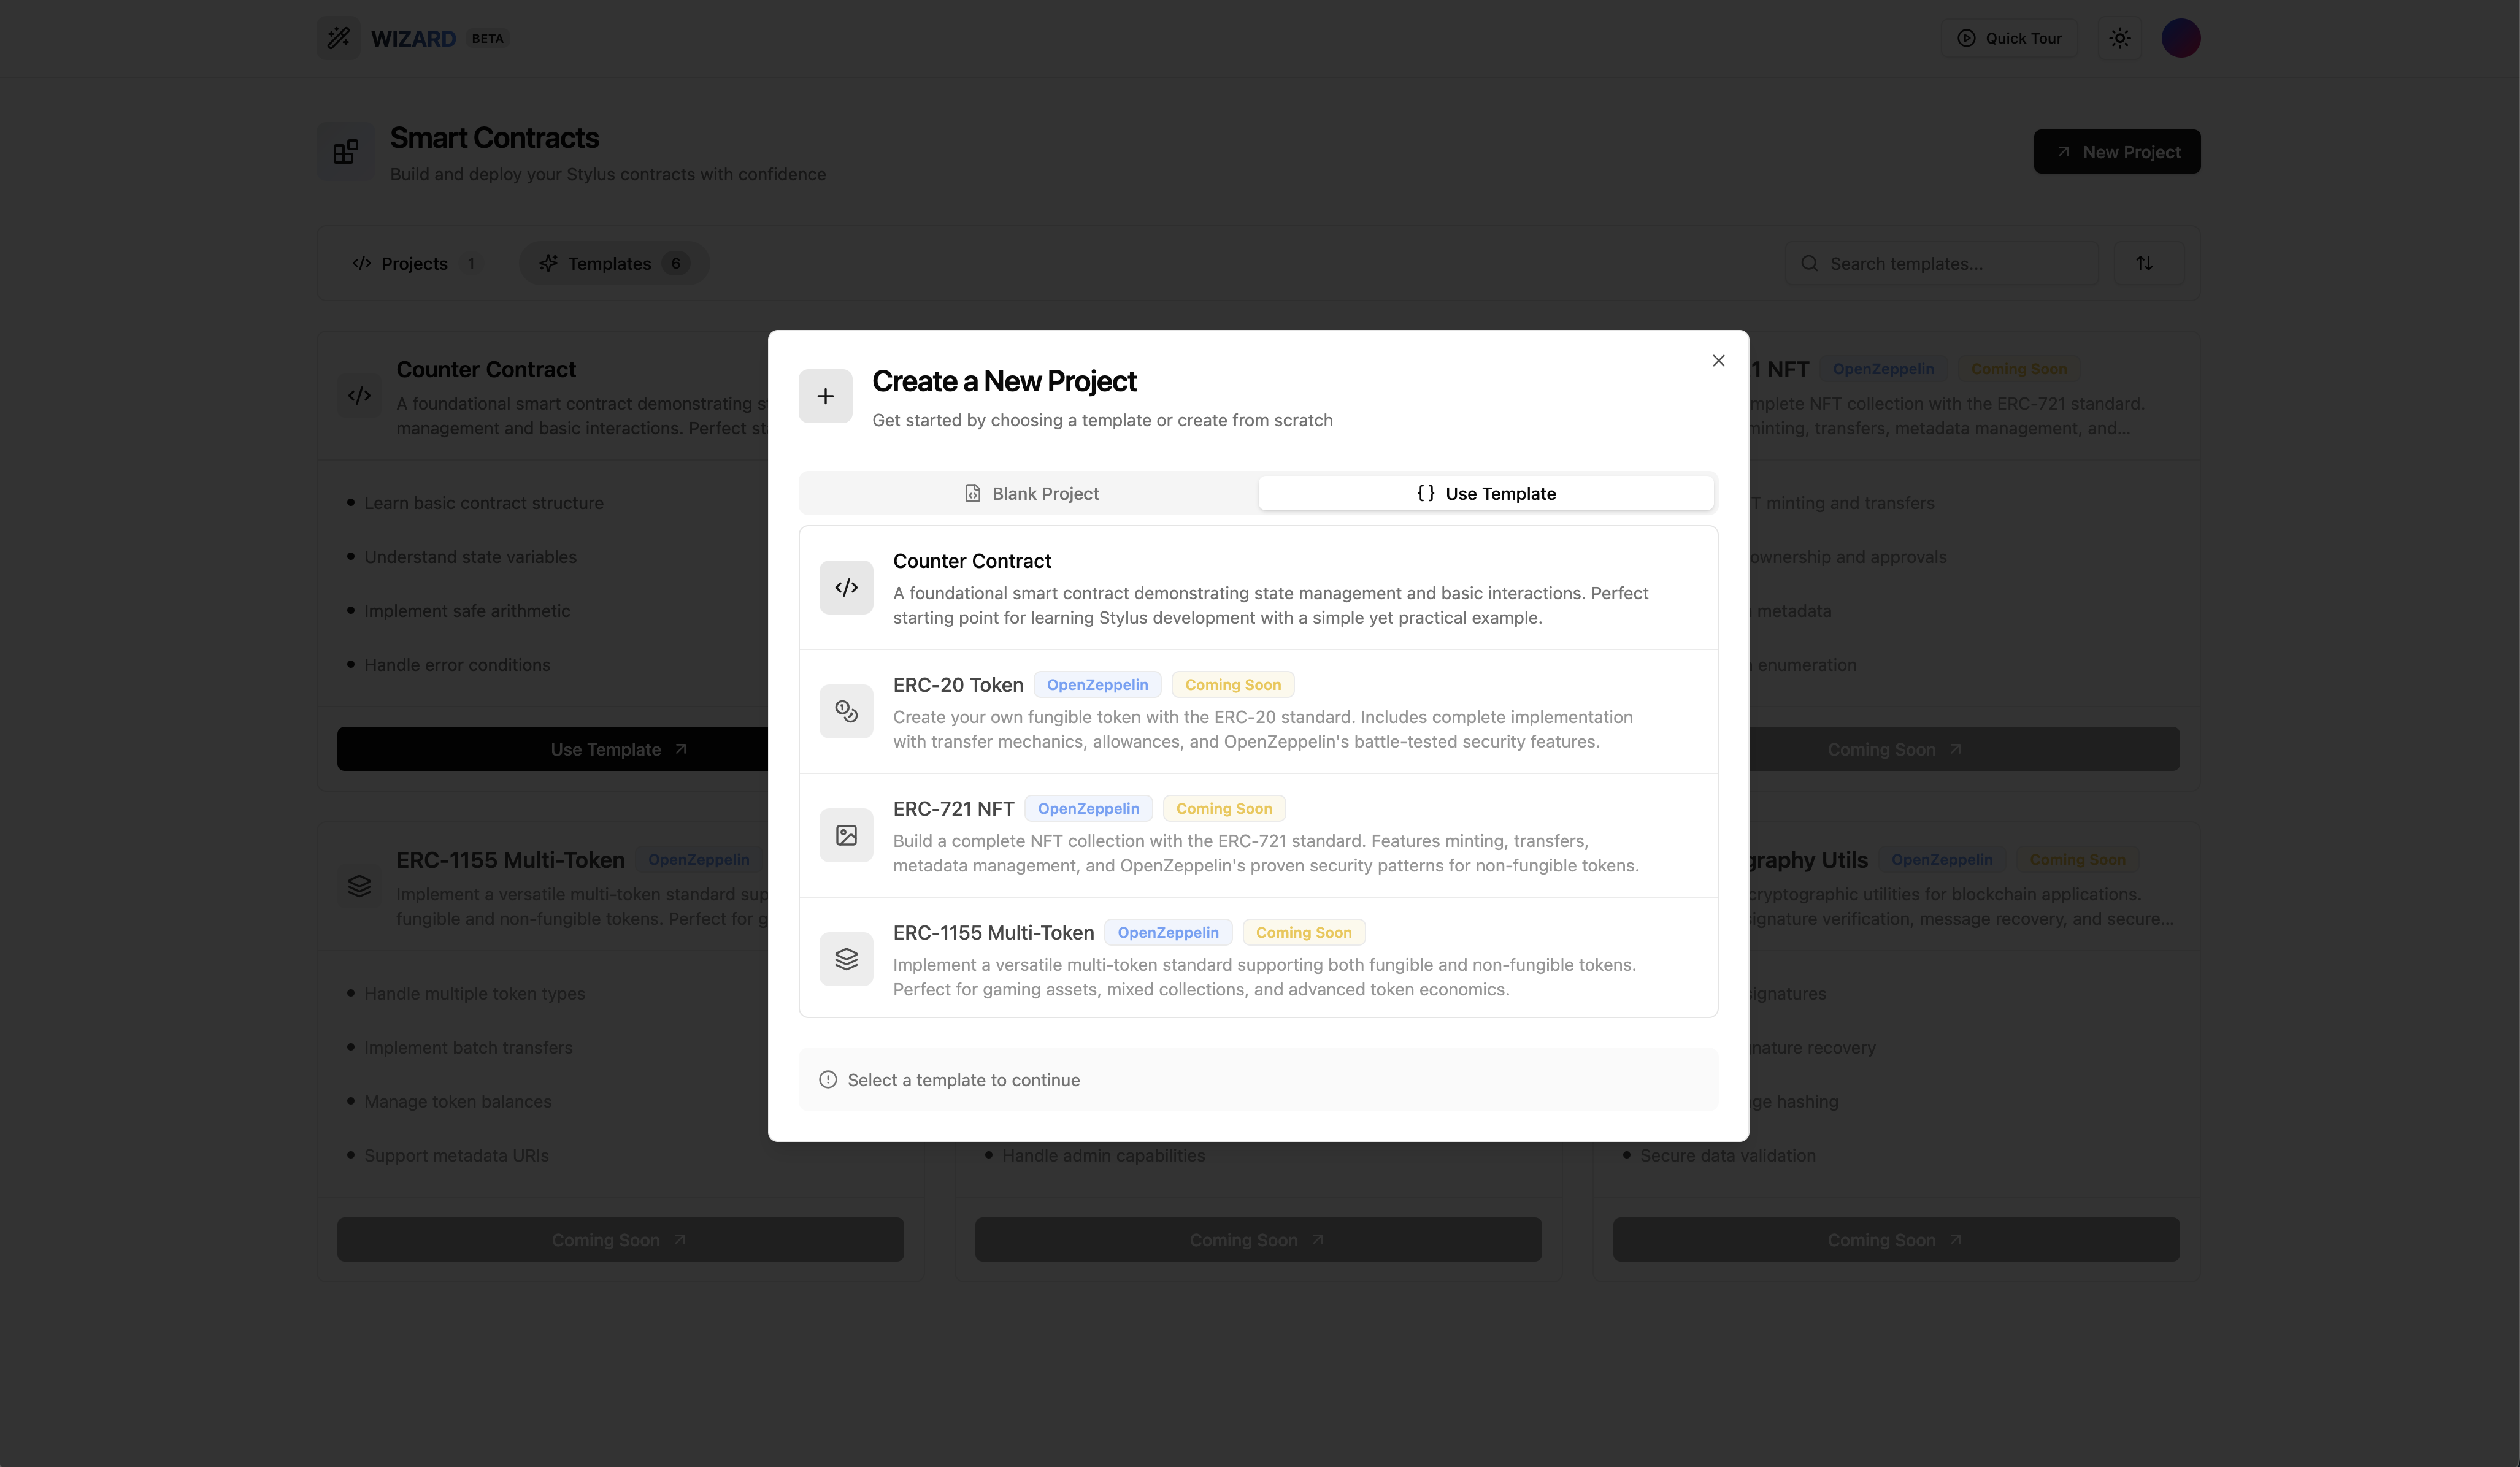Click 'Support metadata URIs' bullet
Viewport: 2520px width, 1467px height.
456,1156
